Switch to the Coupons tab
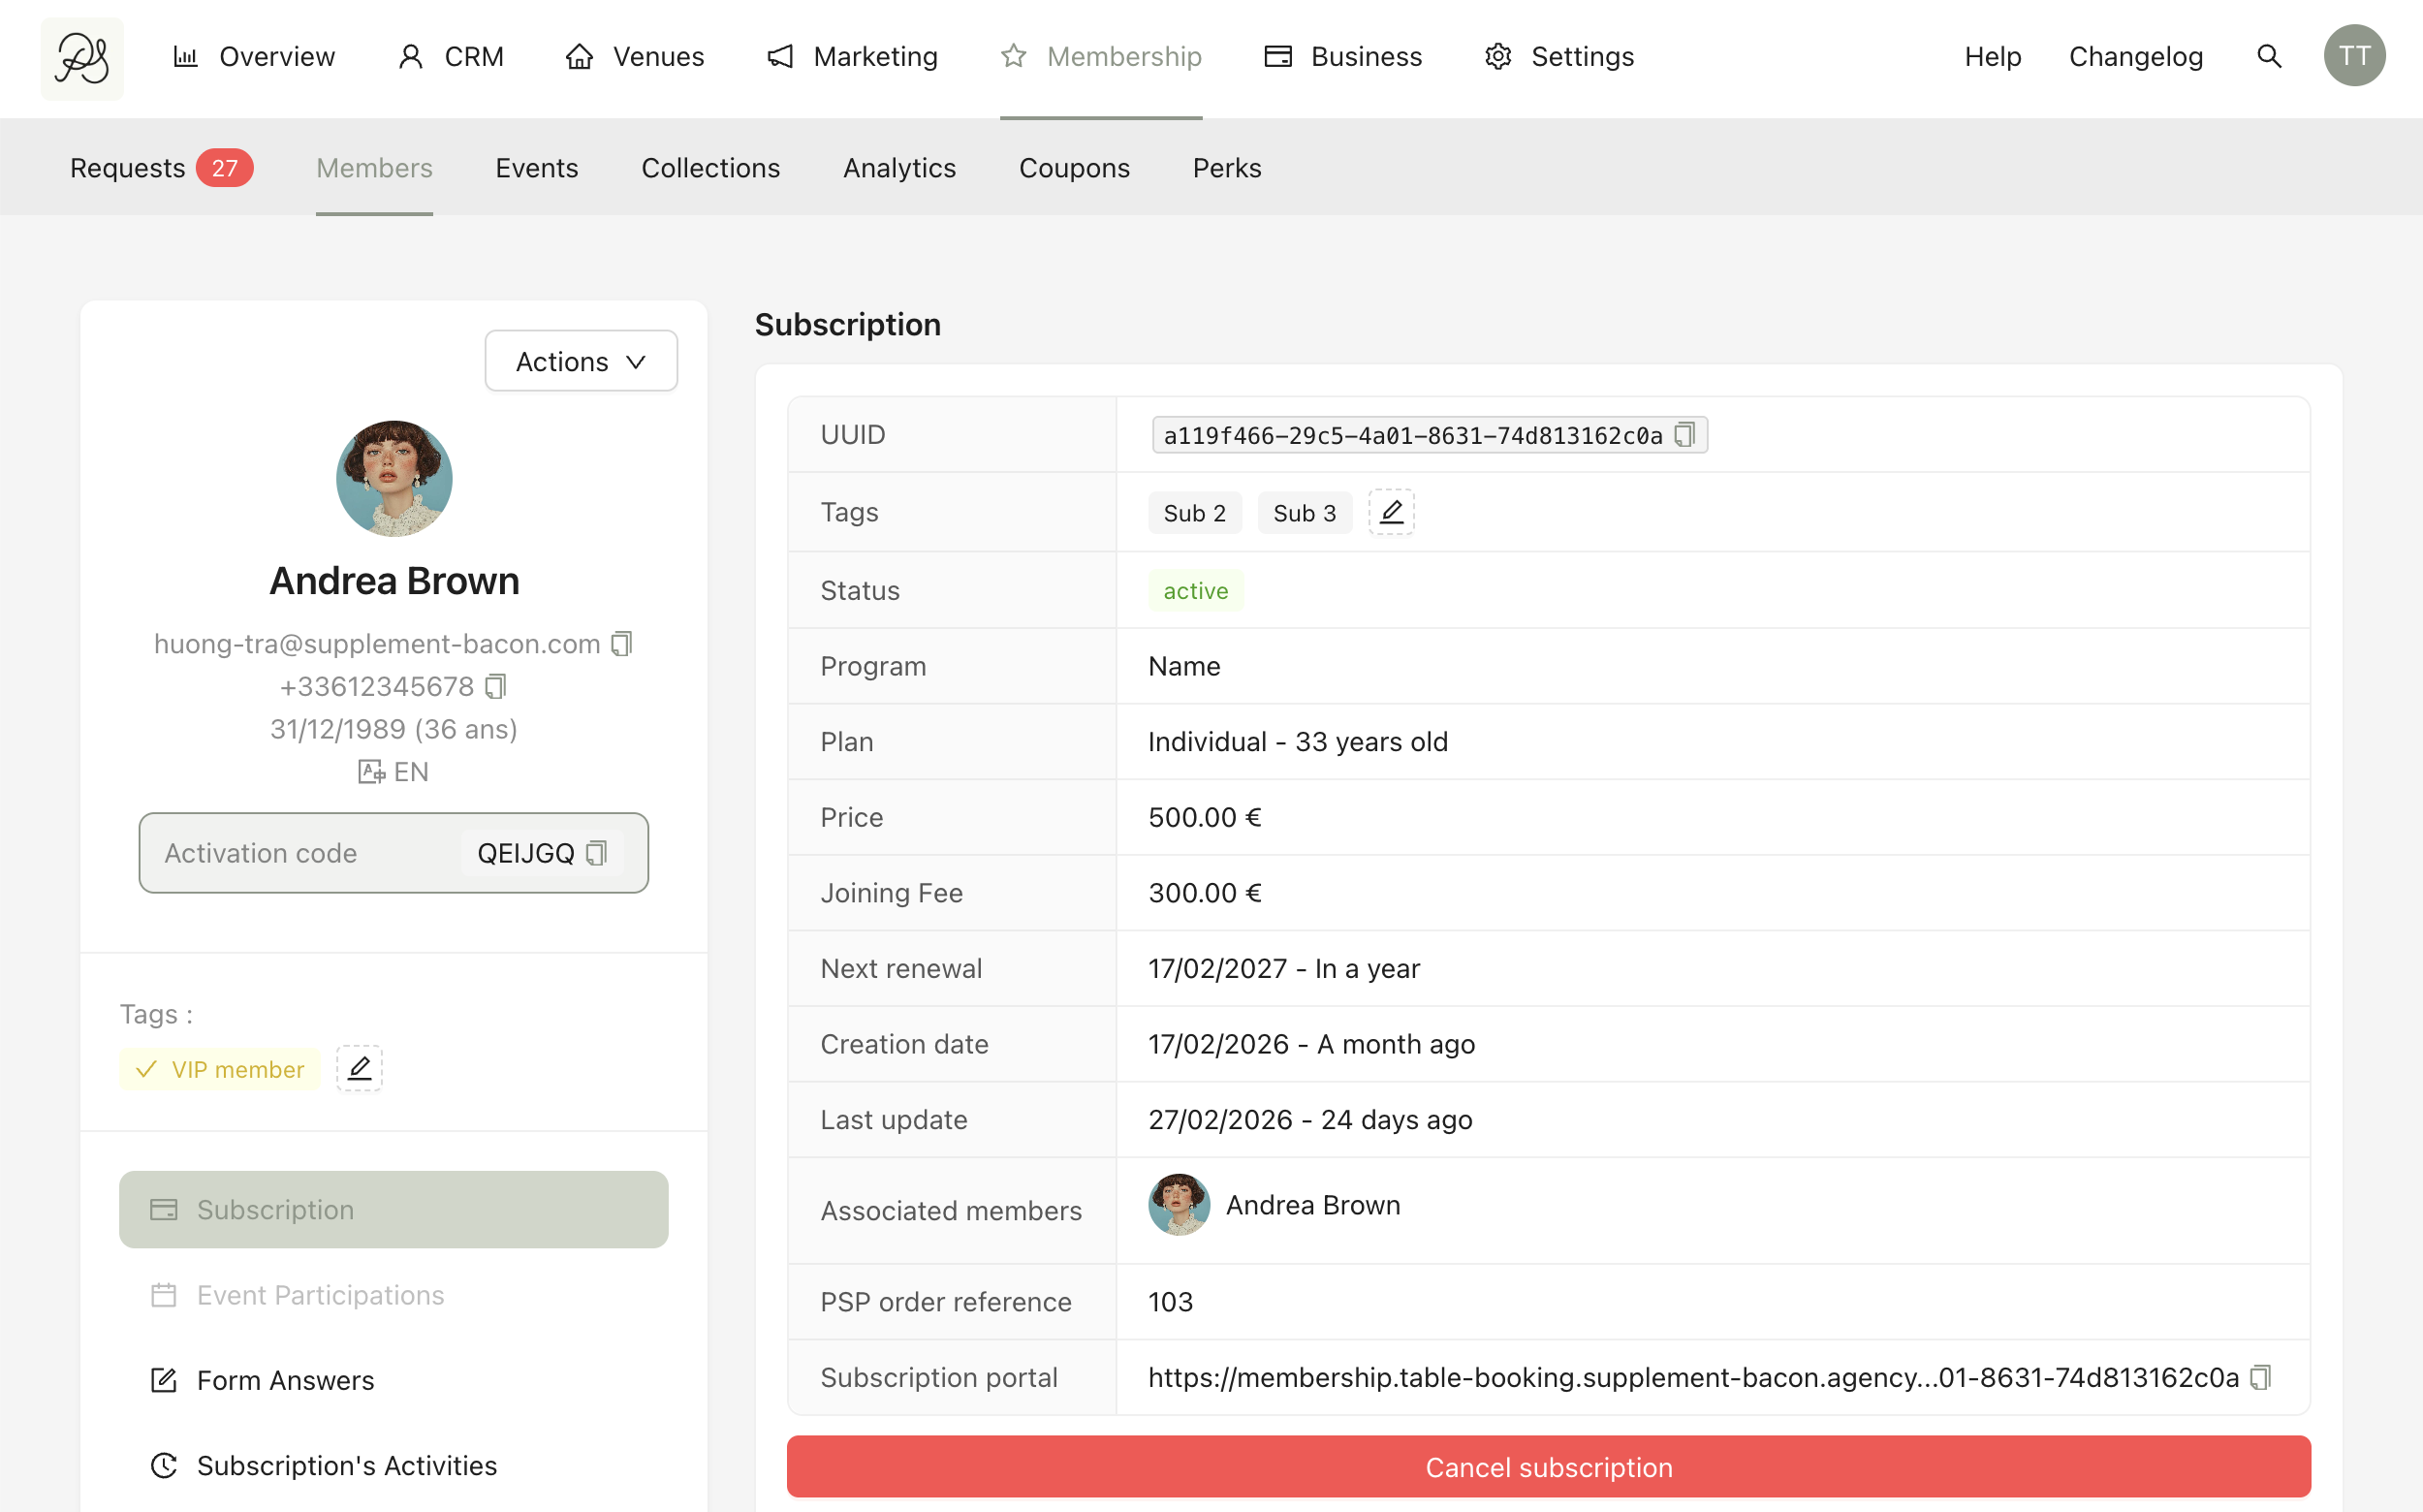Image resolution: width=2423 pixels, height=1512 pixels. coord(1074,168)
